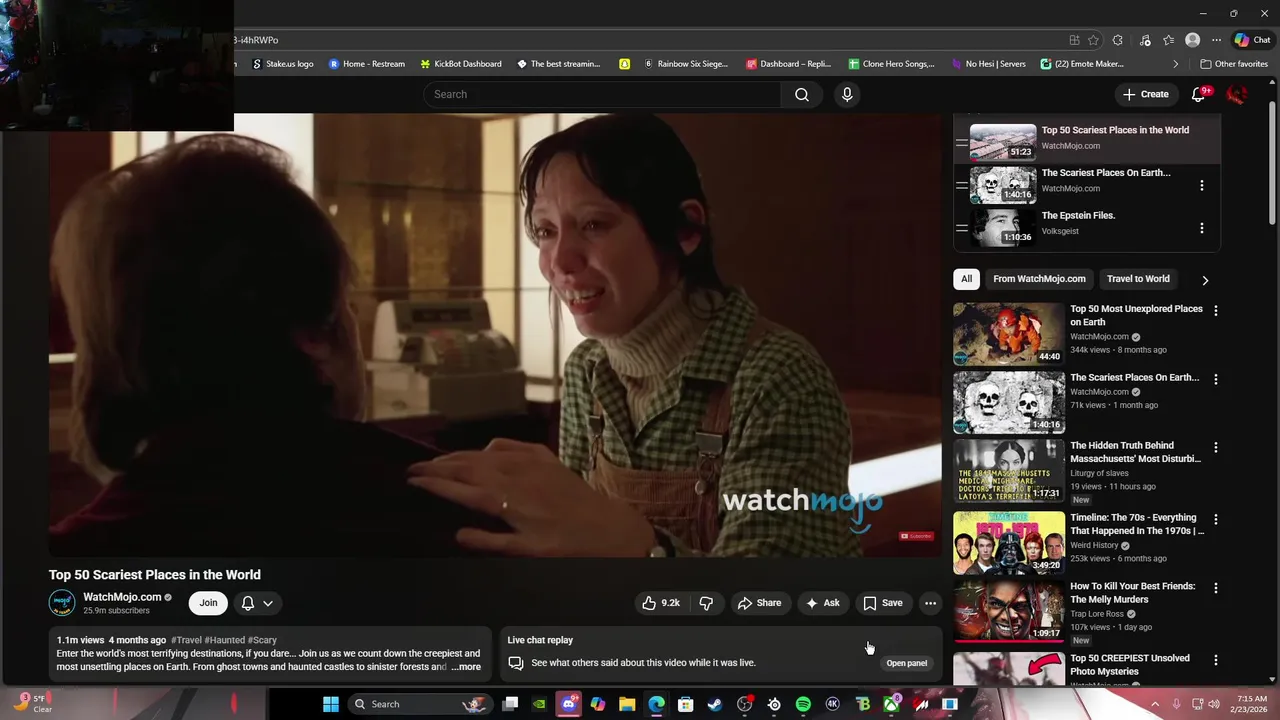
Task: Open Other favorites folder
Action: tap(1234, 64)
